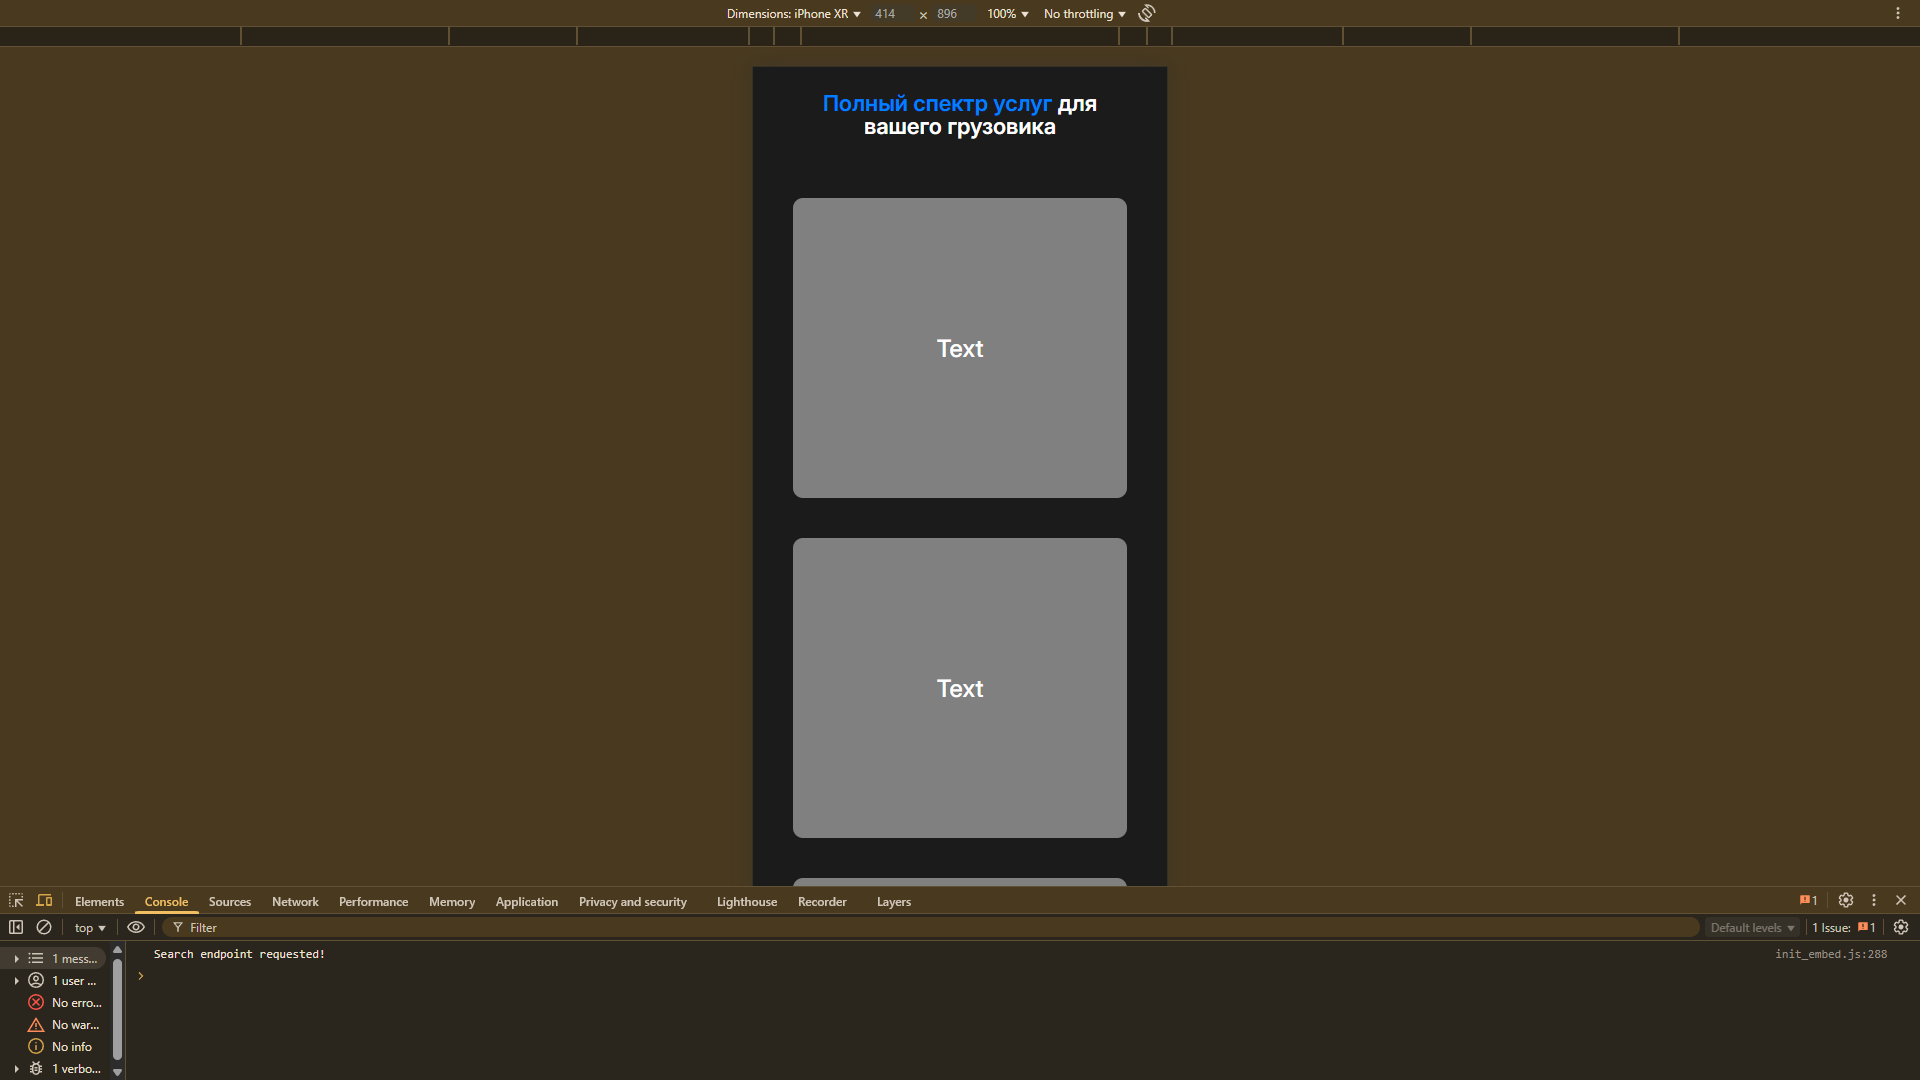Click the rotate device orientation icon

coord(1147,13)
